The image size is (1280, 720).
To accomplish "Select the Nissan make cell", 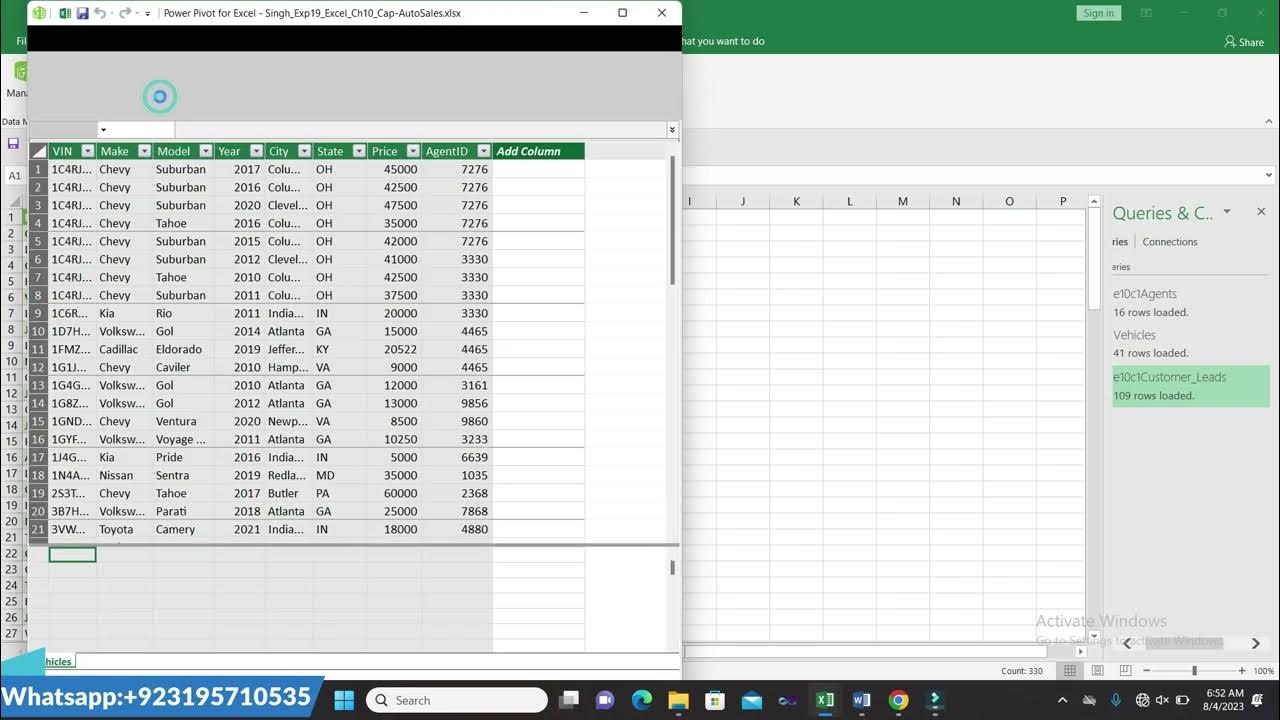I will pos(124,475).
